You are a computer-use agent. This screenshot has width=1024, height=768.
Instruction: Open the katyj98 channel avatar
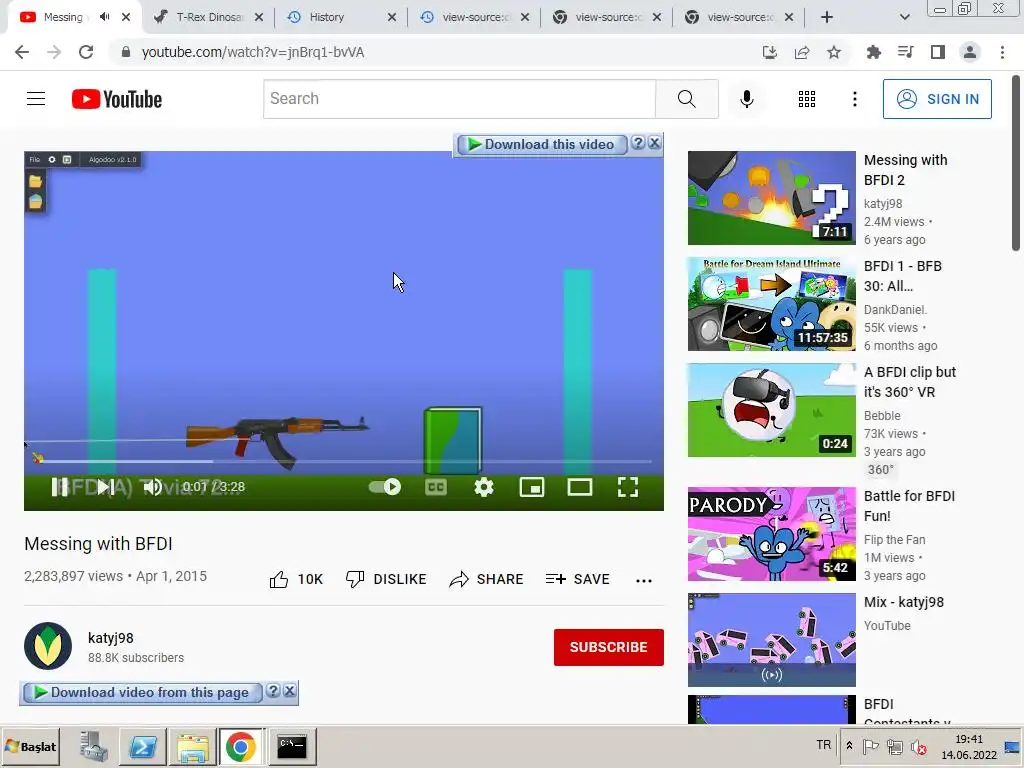[48, 646]
